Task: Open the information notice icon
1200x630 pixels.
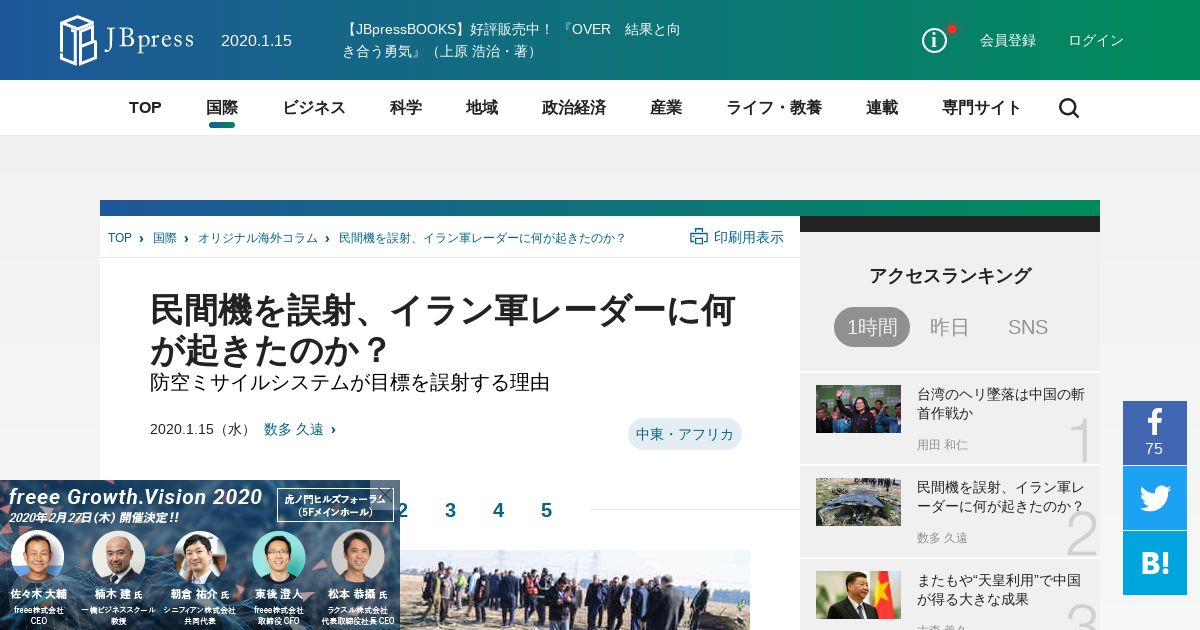Action: 934,40
